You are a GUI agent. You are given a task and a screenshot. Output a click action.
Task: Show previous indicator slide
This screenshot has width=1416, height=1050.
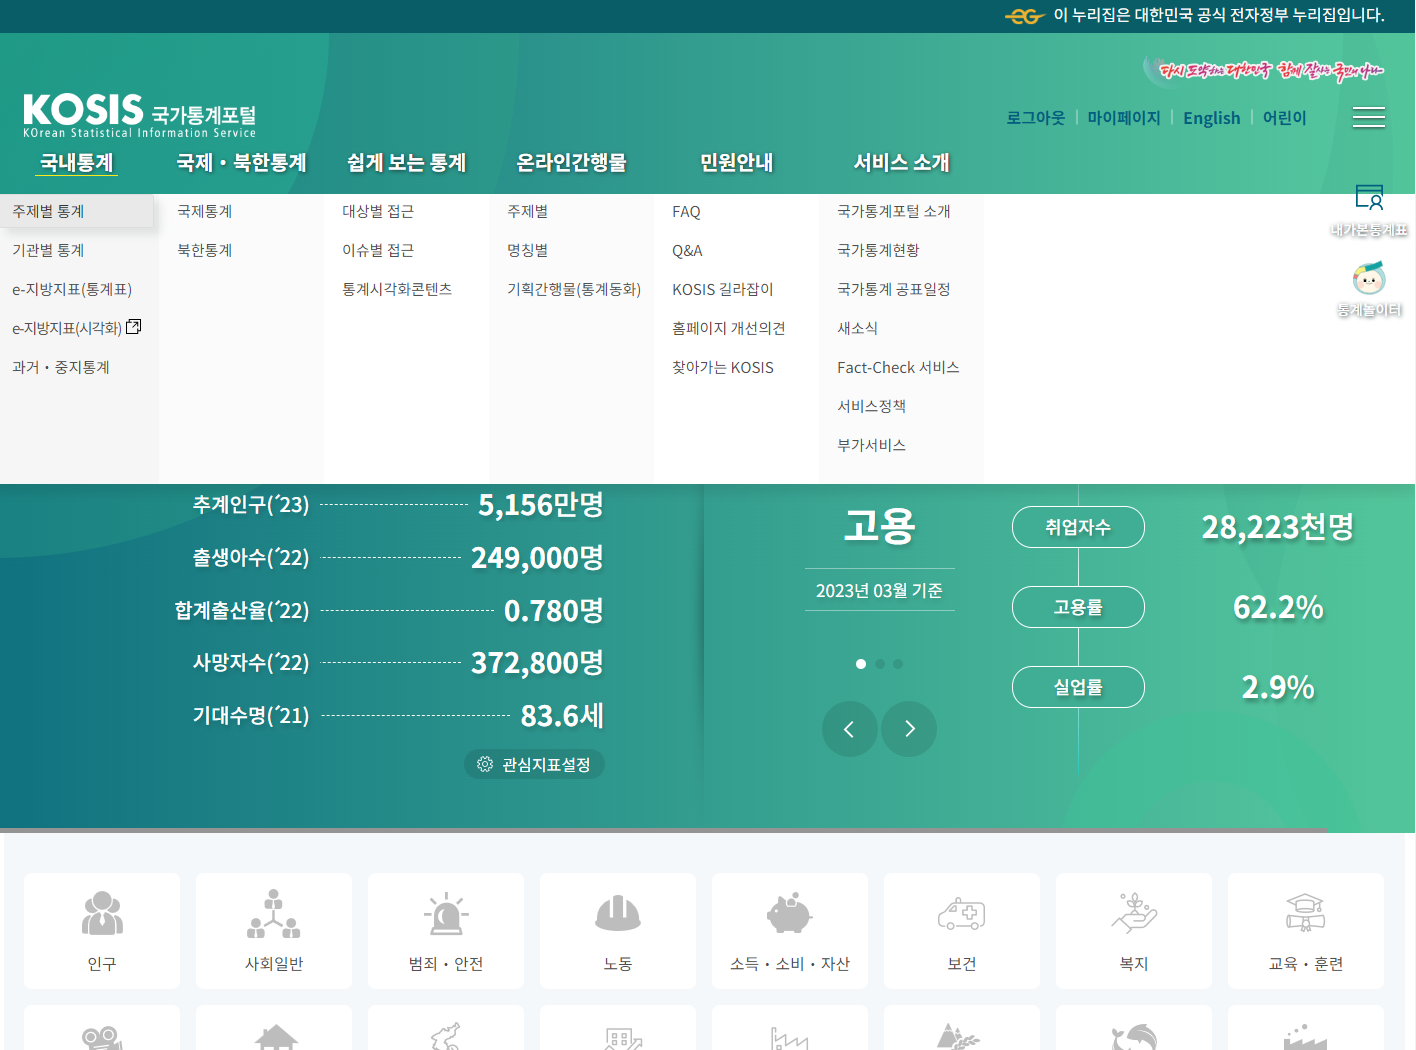850,729
